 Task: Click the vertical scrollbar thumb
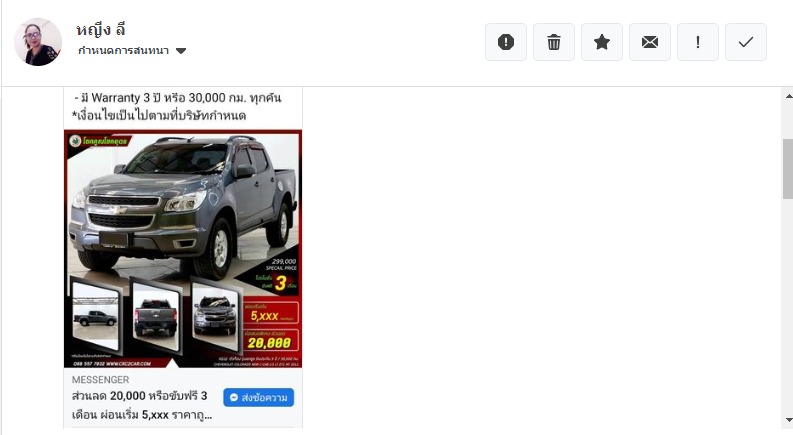click(x=788, y=169)
